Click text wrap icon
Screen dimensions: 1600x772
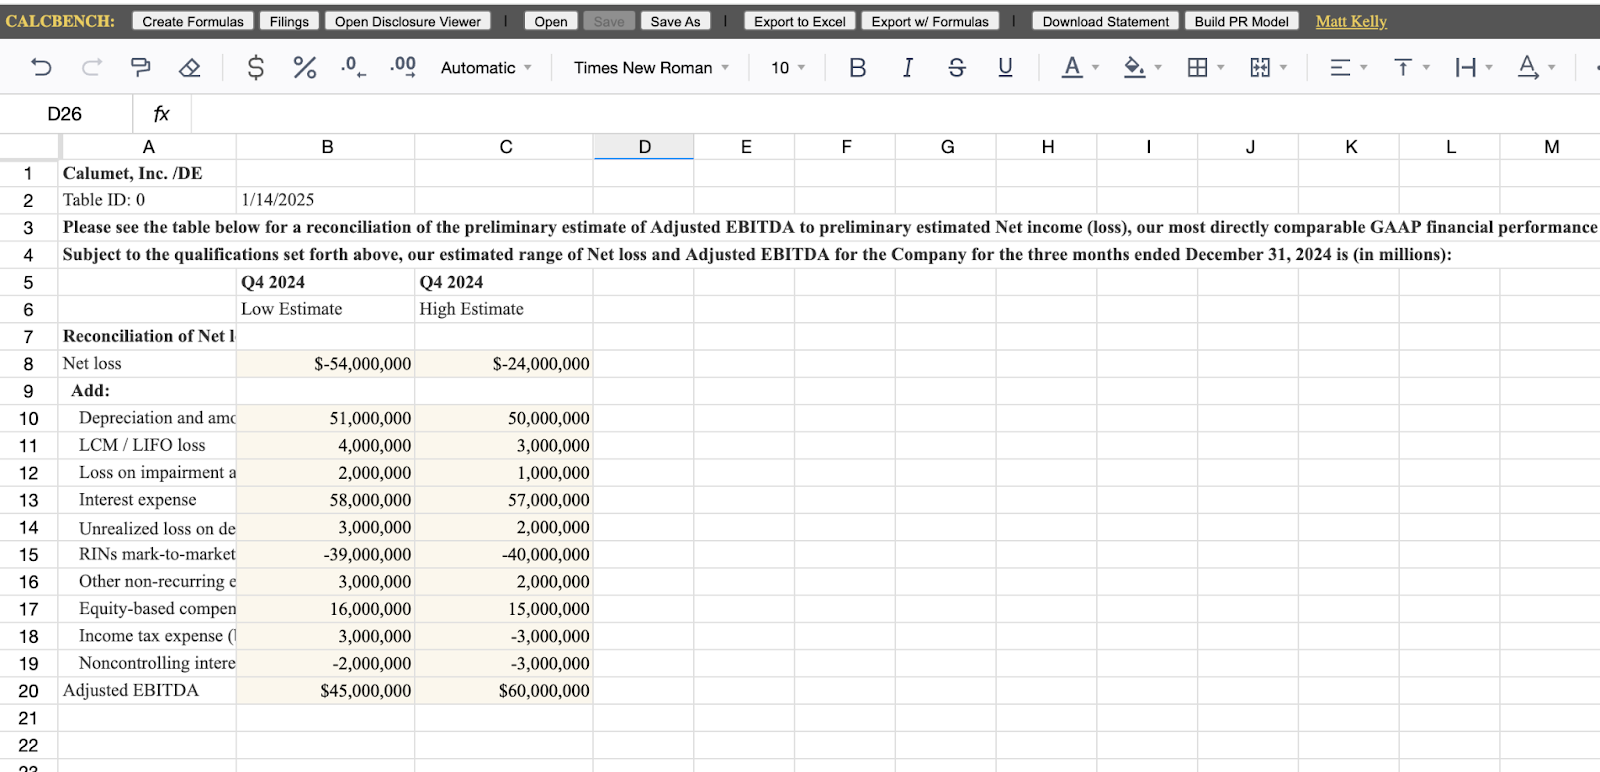[1466, 67]
